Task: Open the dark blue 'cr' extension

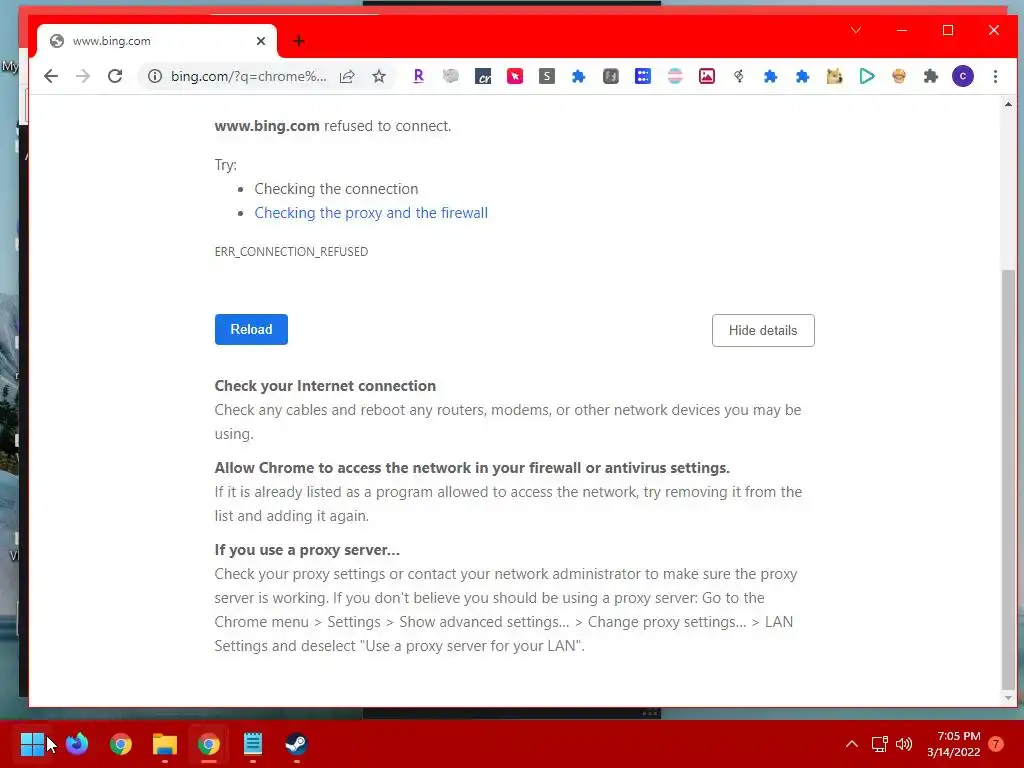Action: click(483, 76)
